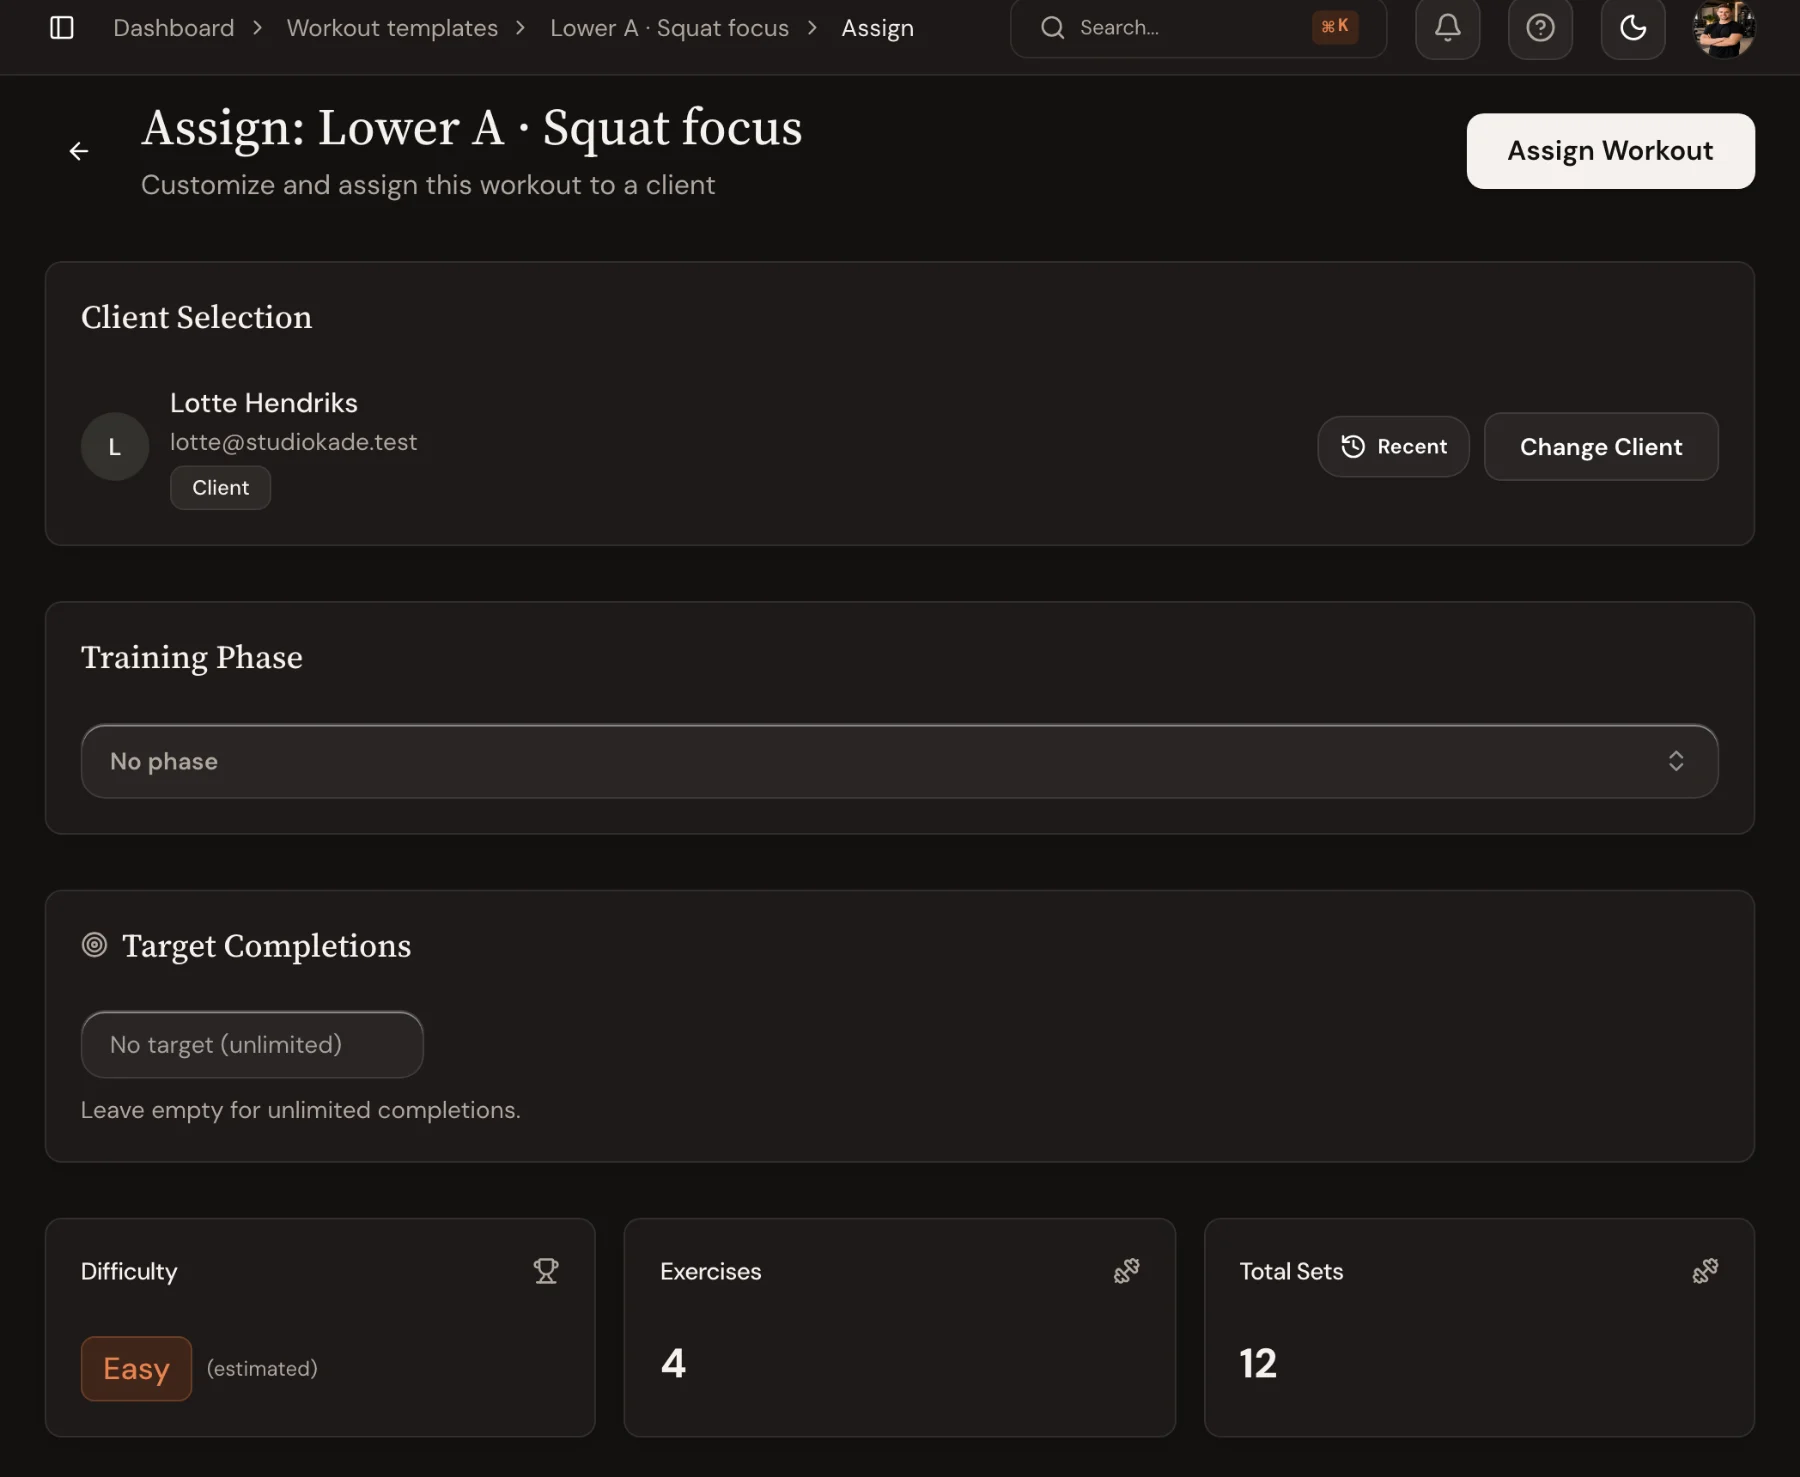Image resolution: width=1800 pixels, height=1477 pixels.
Task: Open the user profile avatar
Action: tap(1723, 28)
